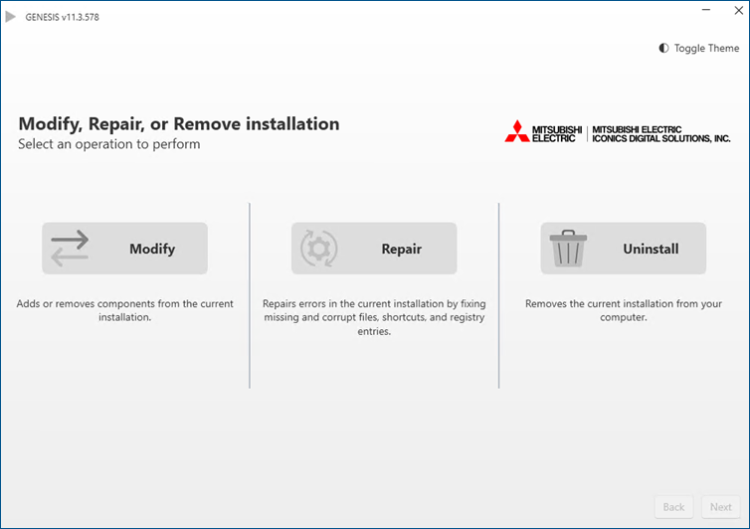Viewport: 750px width, 529px height.
Task: Choose the Repair button label
Action: (x=401, y=249)
